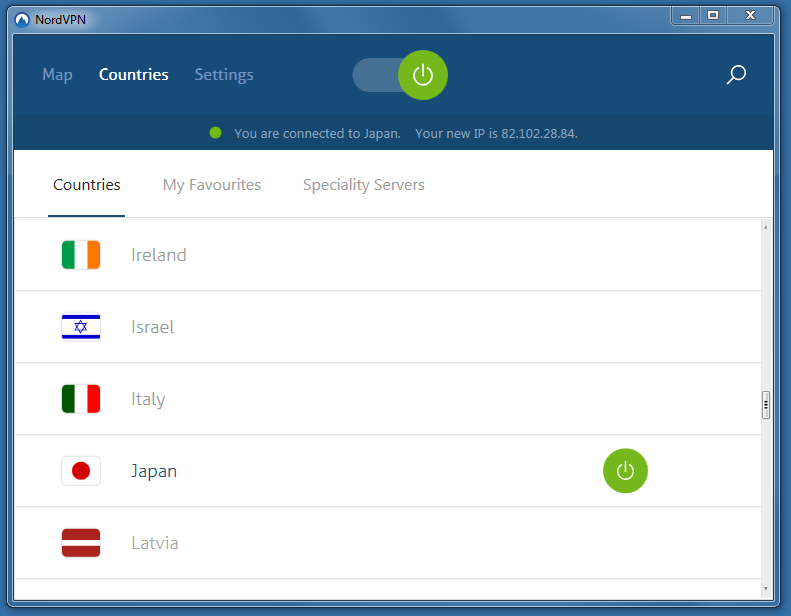The image size is (791, 616).
Task: Switch to My Favourites tab
Action: pos(212,185)
